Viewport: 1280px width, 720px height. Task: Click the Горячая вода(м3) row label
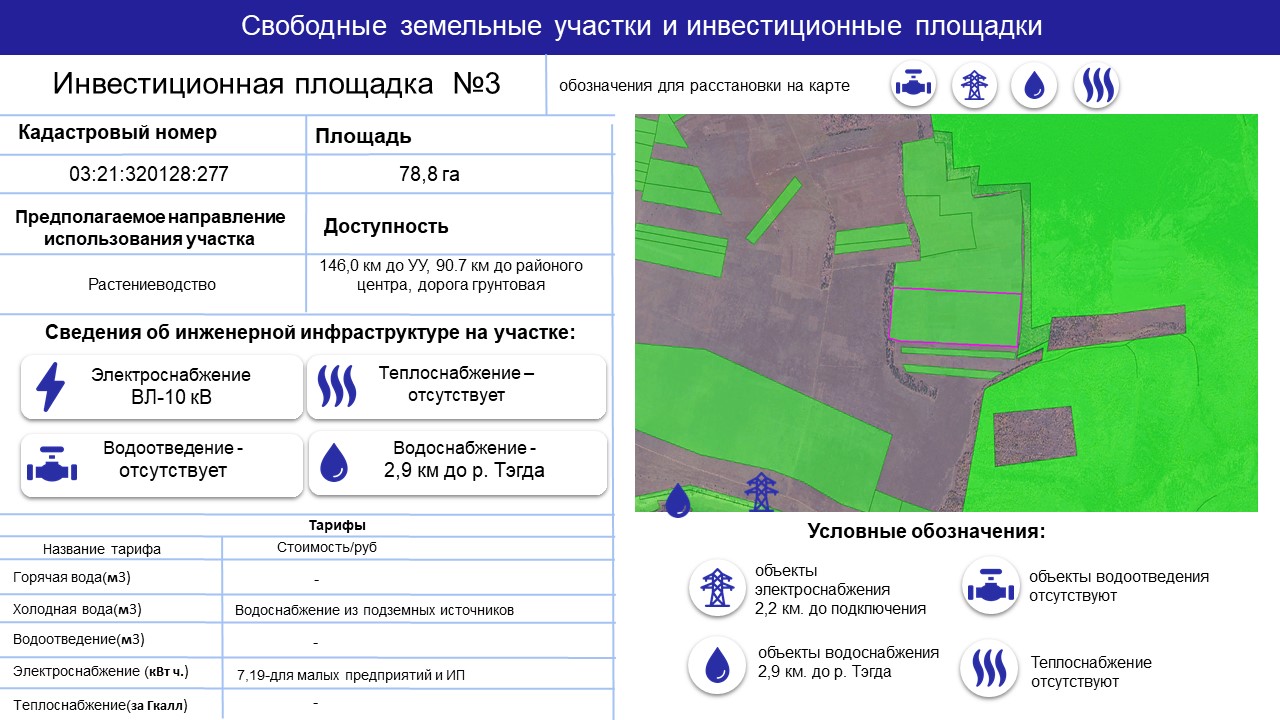point(72,577)
